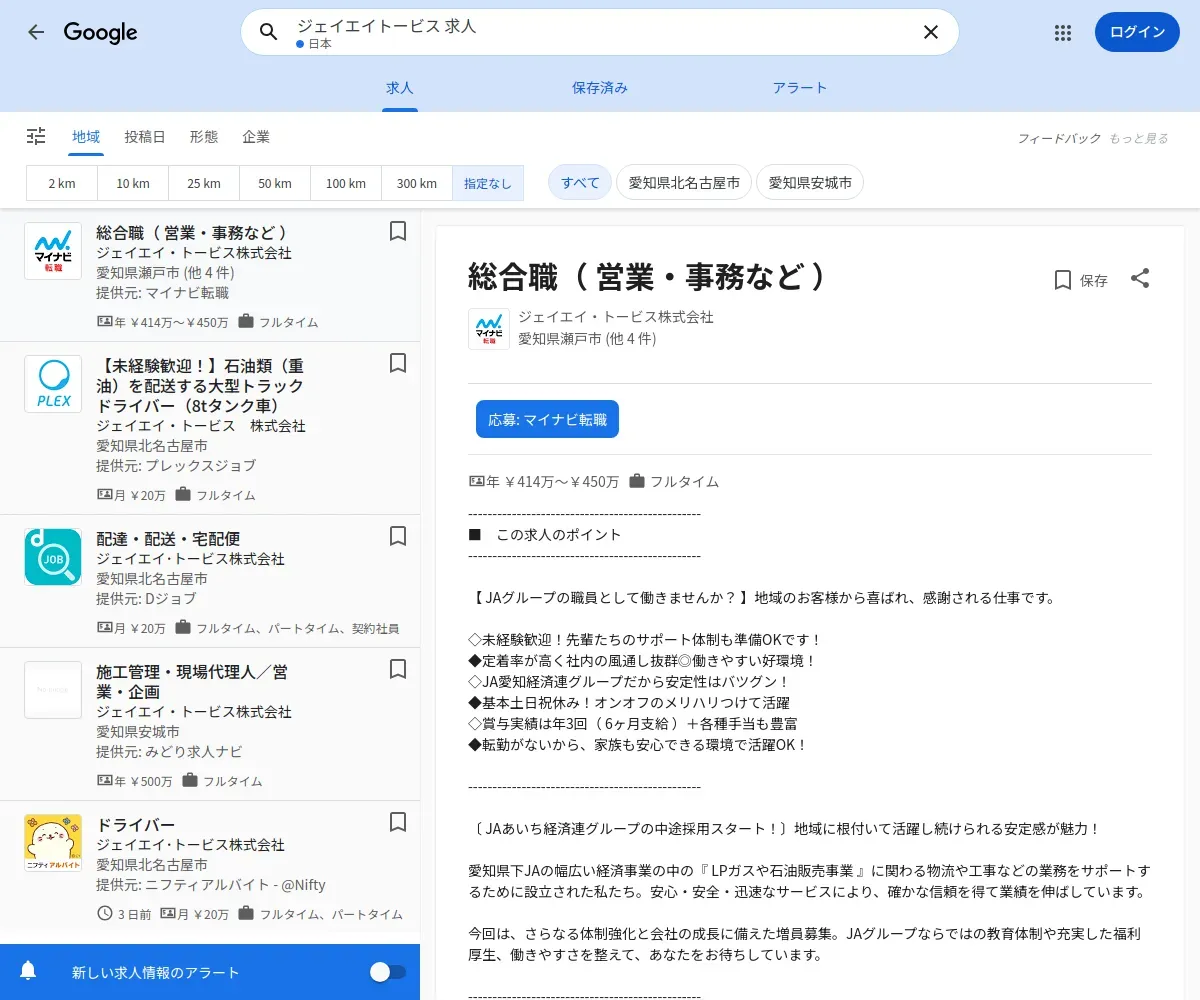Select the 投稿日 filter tab
The height and width of the screenshot is (1000, 1200).
[x=145, y=137]
